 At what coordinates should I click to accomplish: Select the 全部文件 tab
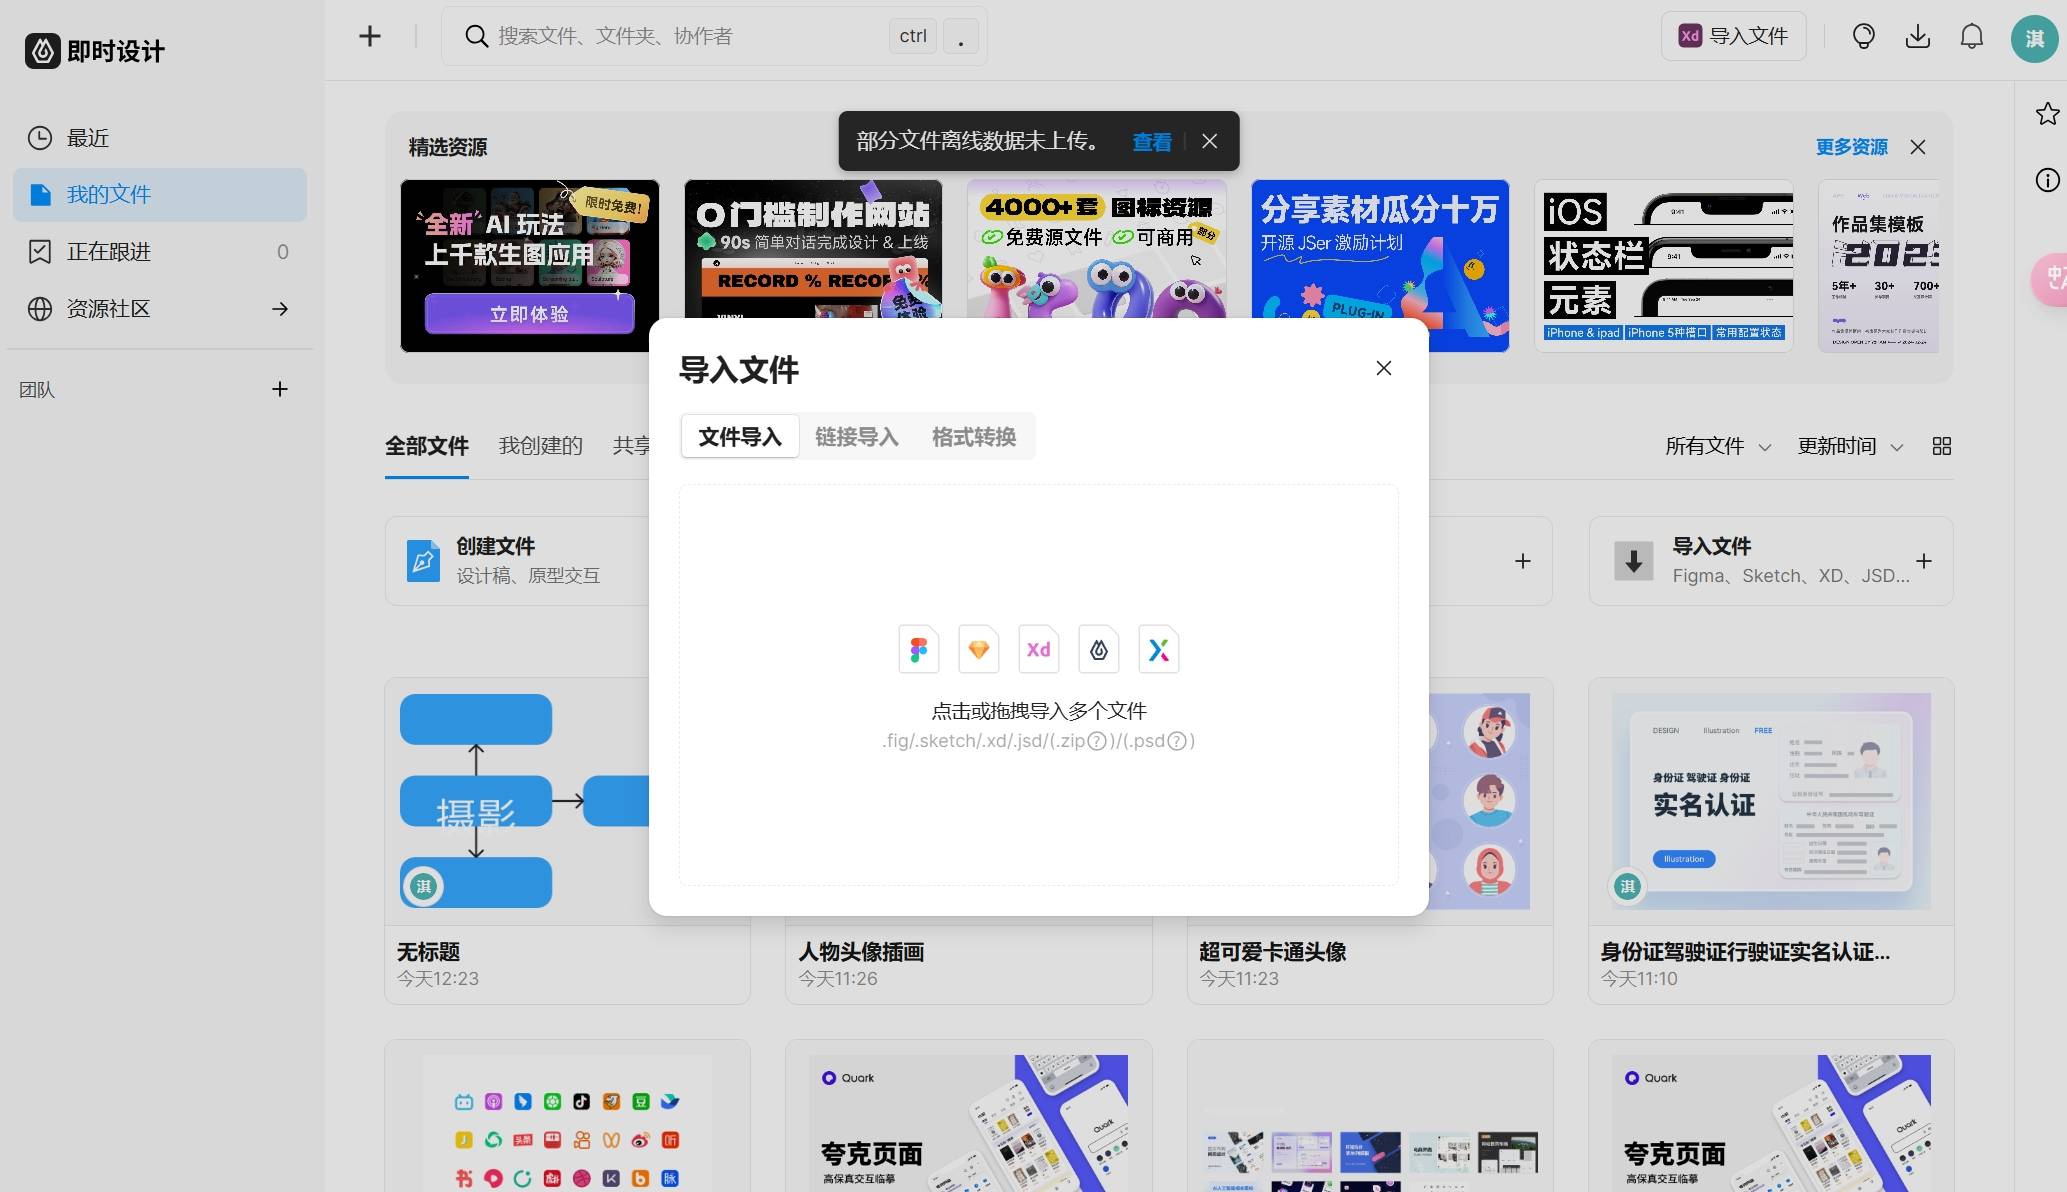coord(427,446)
